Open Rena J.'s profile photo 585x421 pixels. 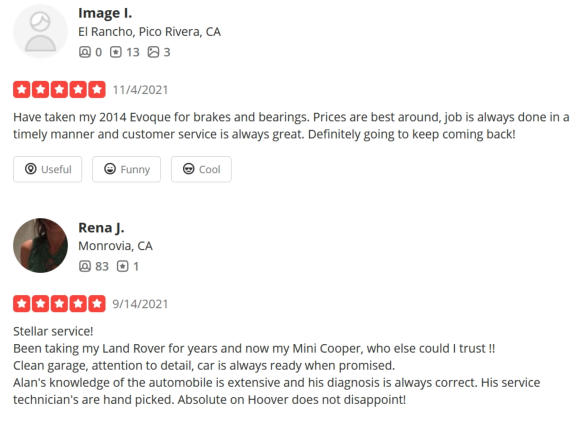[40, 246]
